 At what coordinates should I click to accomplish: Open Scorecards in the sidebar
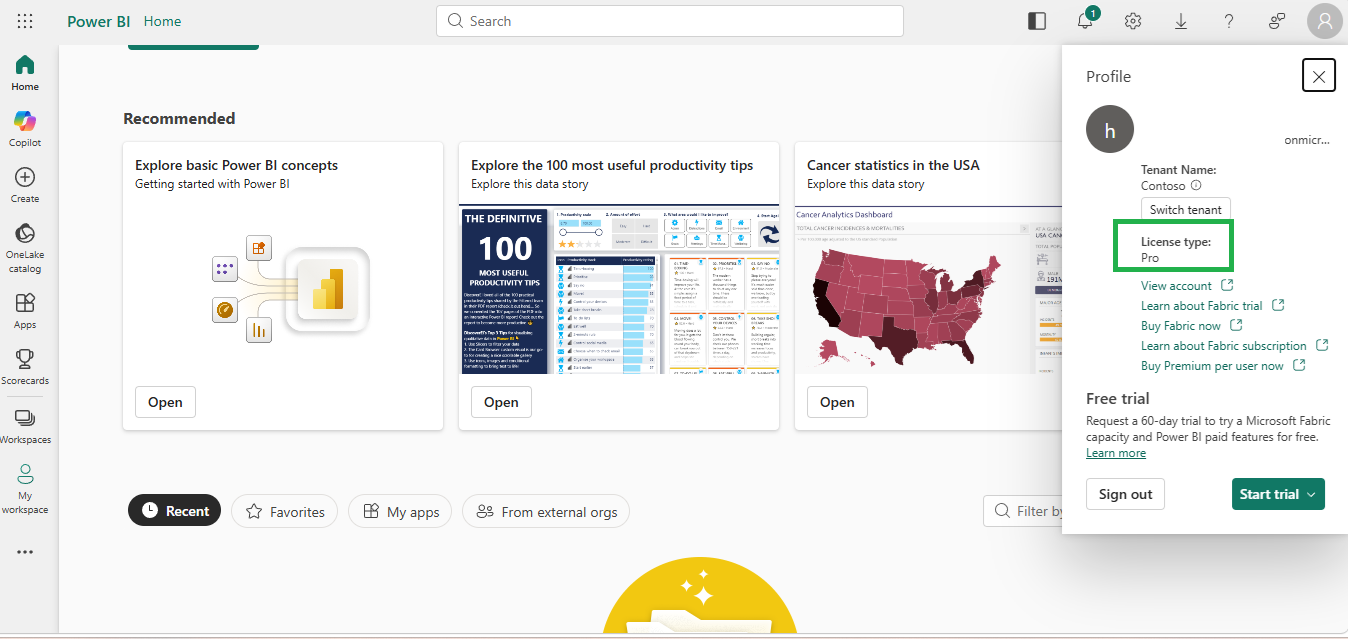(25, 367)
